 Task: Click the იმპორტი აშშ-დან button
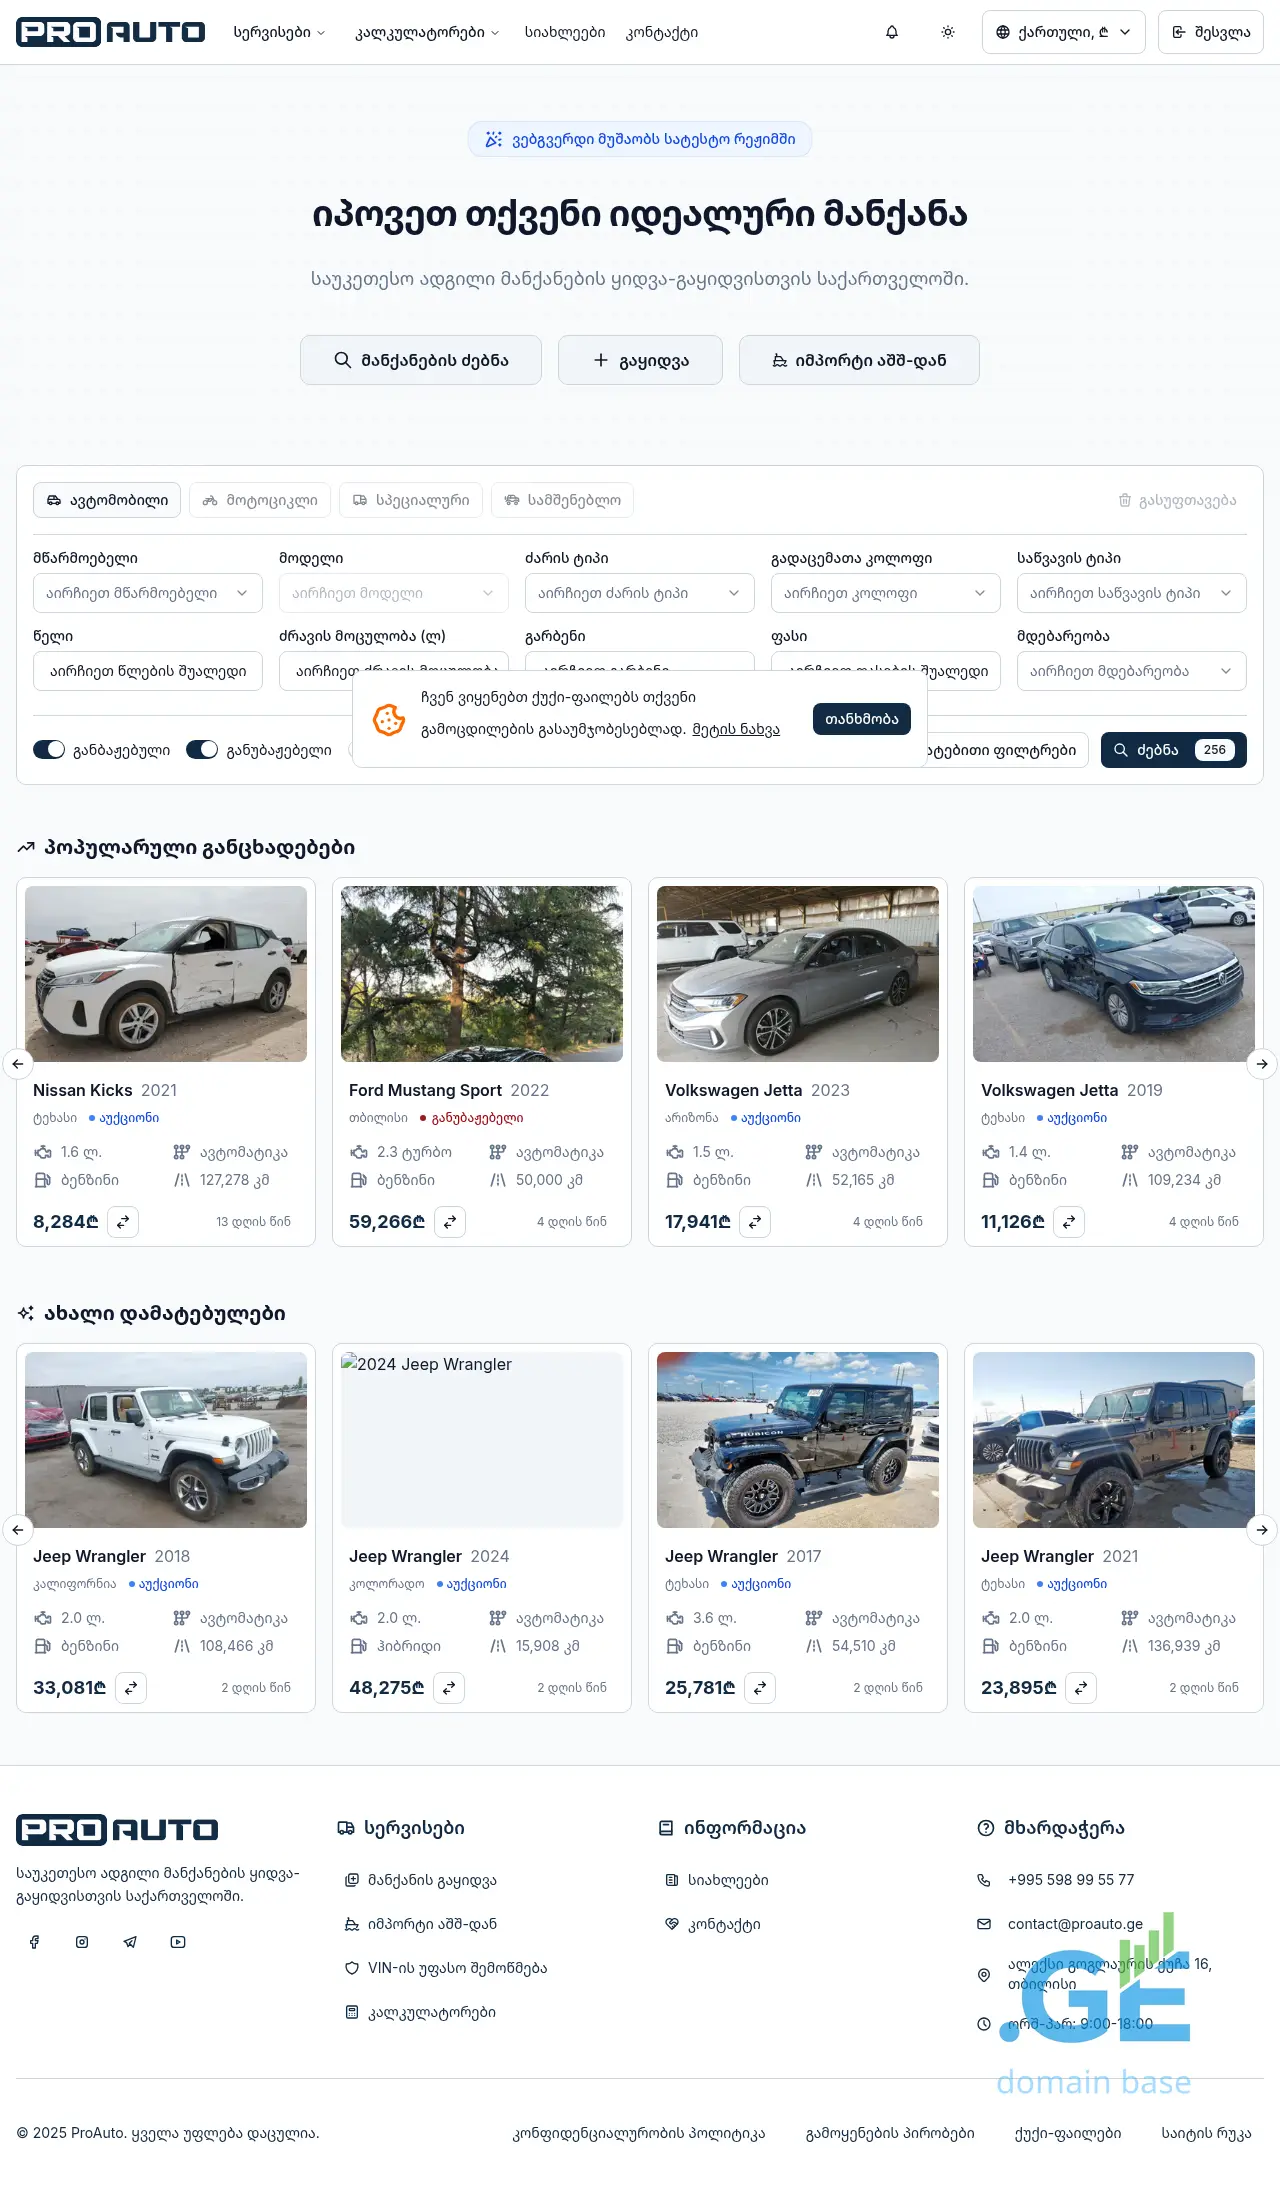coord(859,360)
